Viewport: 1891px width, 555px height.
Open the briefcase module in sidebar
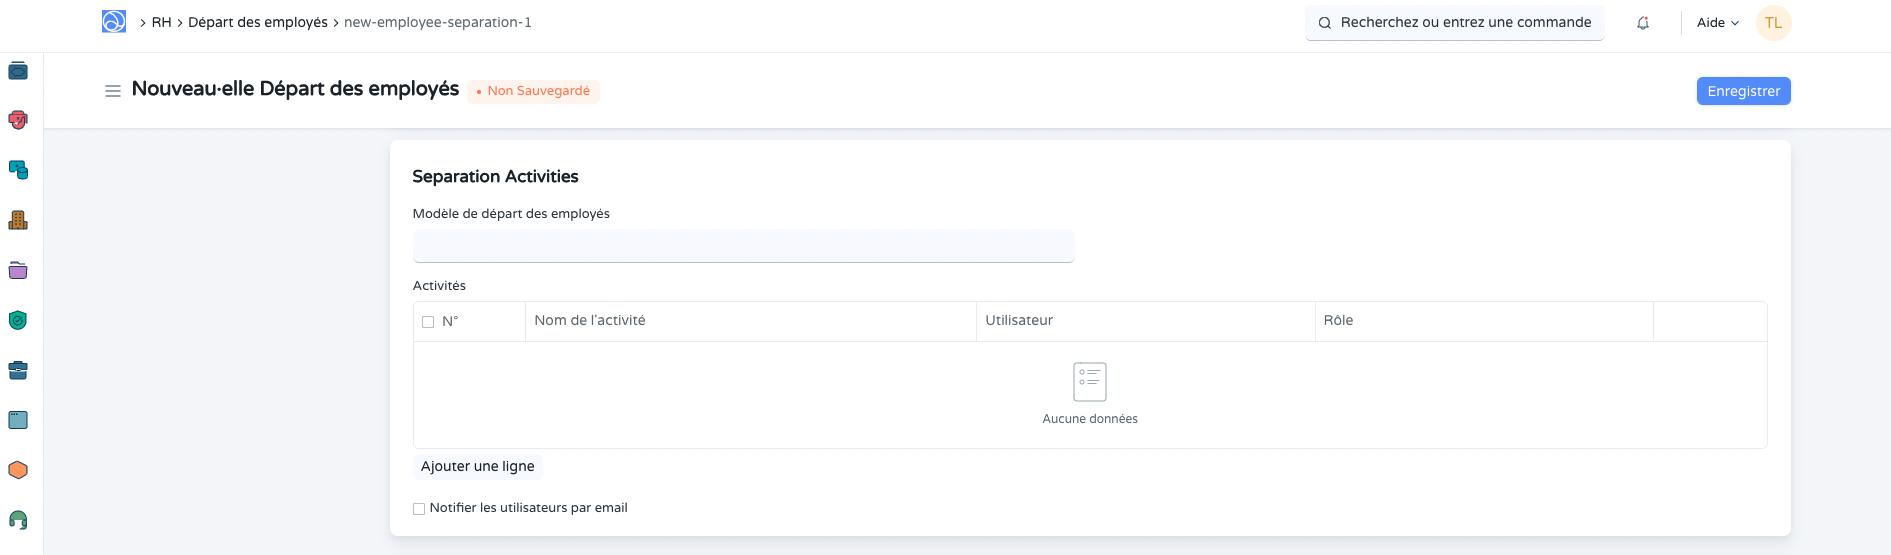point(18,370)
